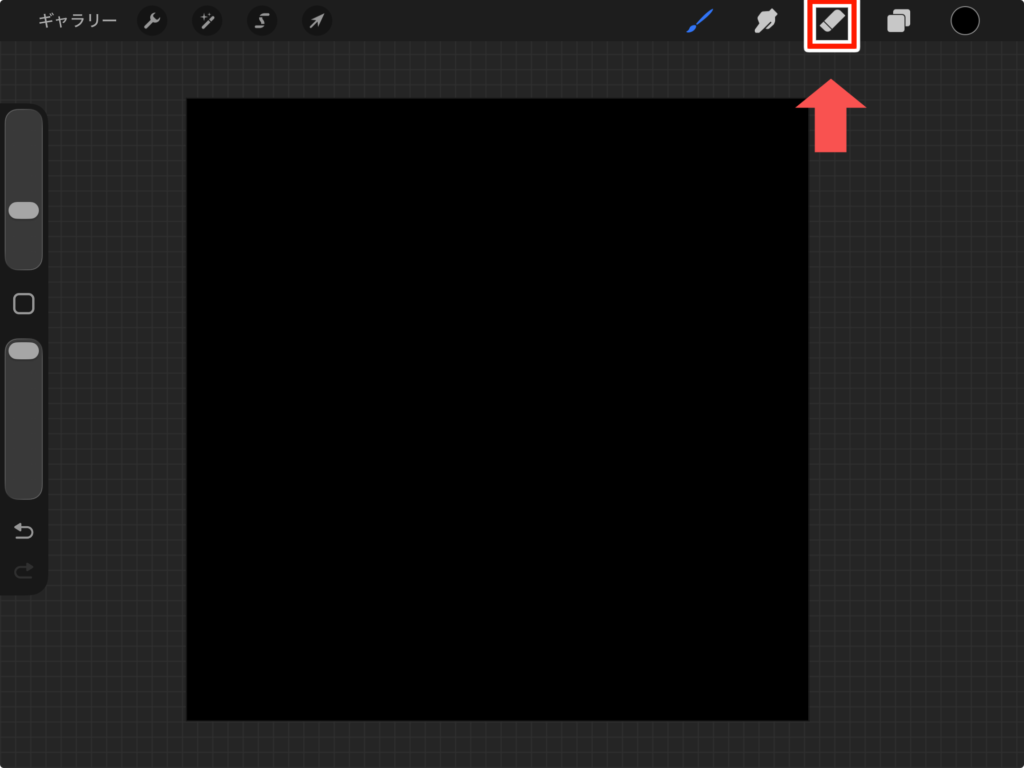Open the black color picker circle
1024x768 pixels.
tap(964, 21)
